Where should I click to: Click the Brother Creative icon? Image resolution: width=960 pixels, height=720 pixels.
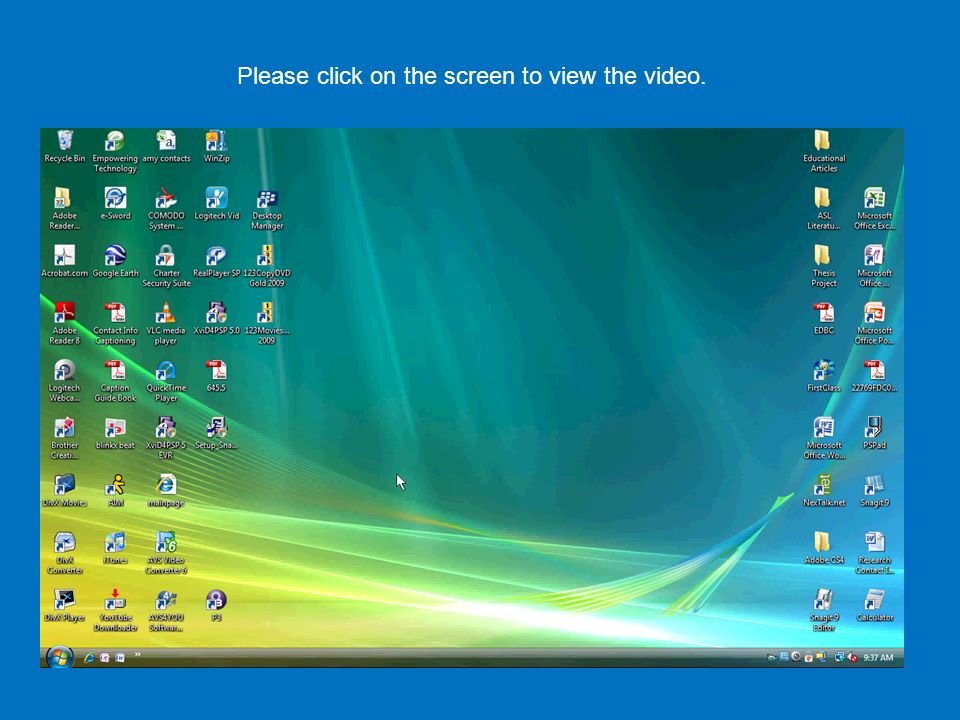[64, 438]
